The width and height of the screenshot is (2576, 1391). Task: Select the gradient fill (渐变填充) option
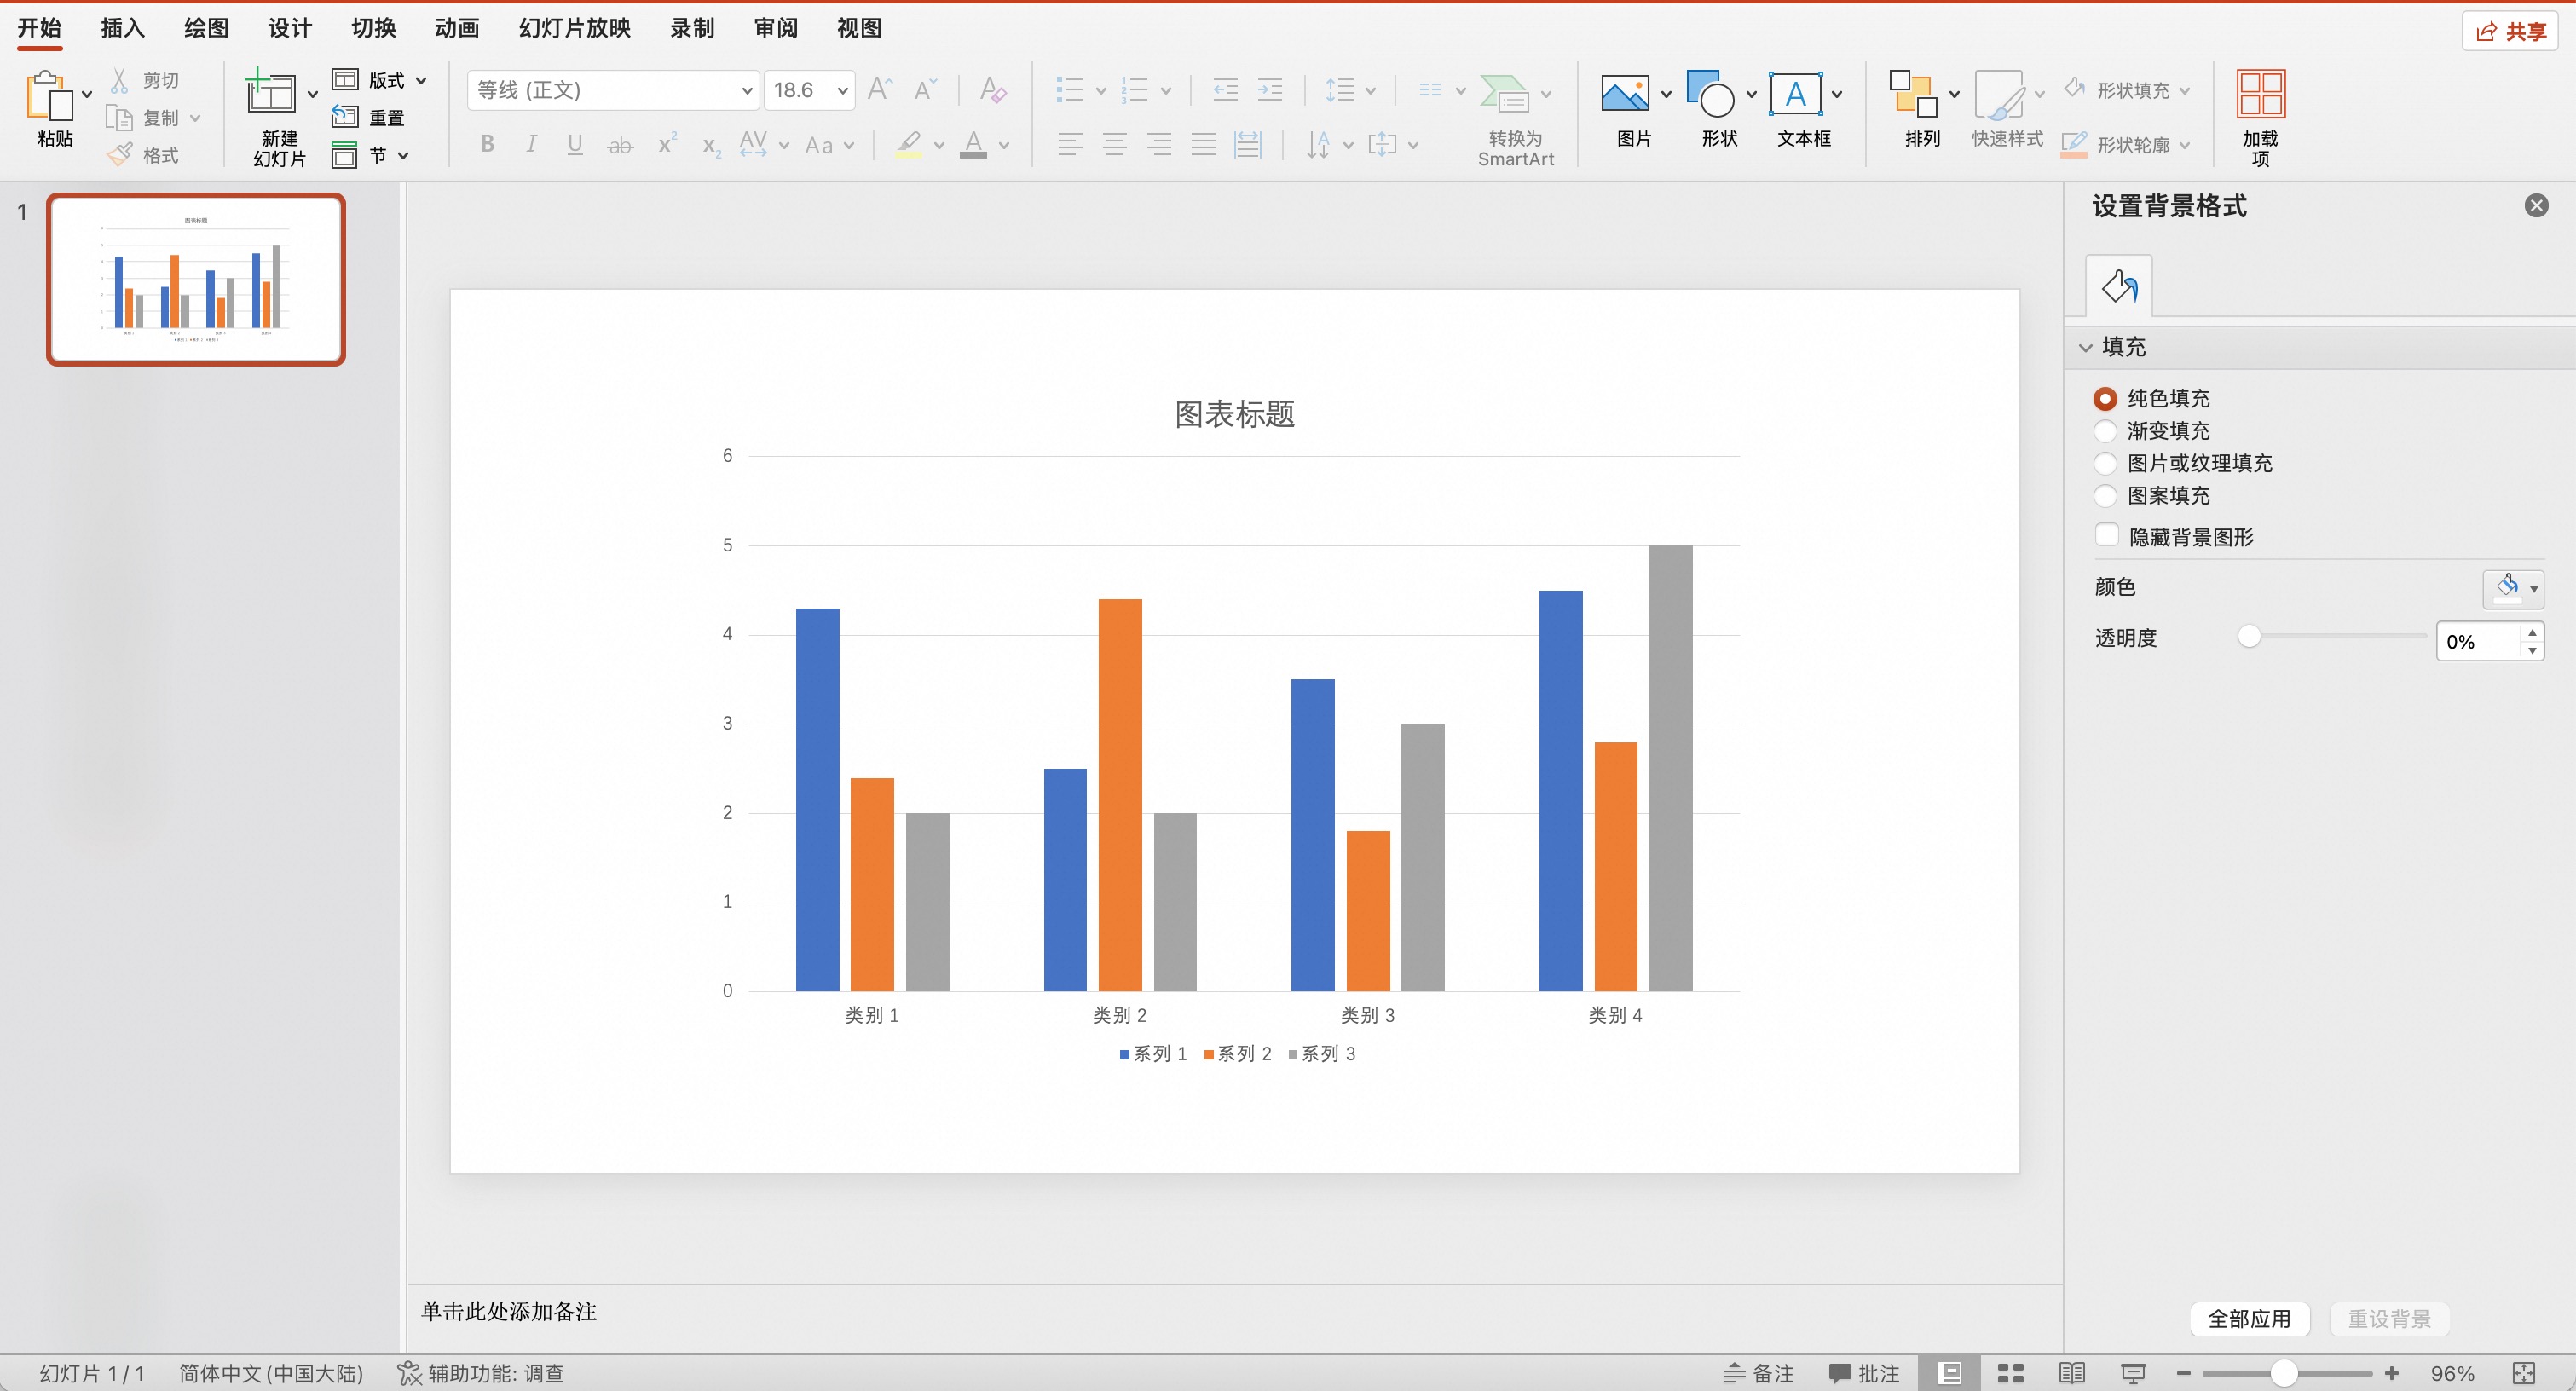point(2105,431)
